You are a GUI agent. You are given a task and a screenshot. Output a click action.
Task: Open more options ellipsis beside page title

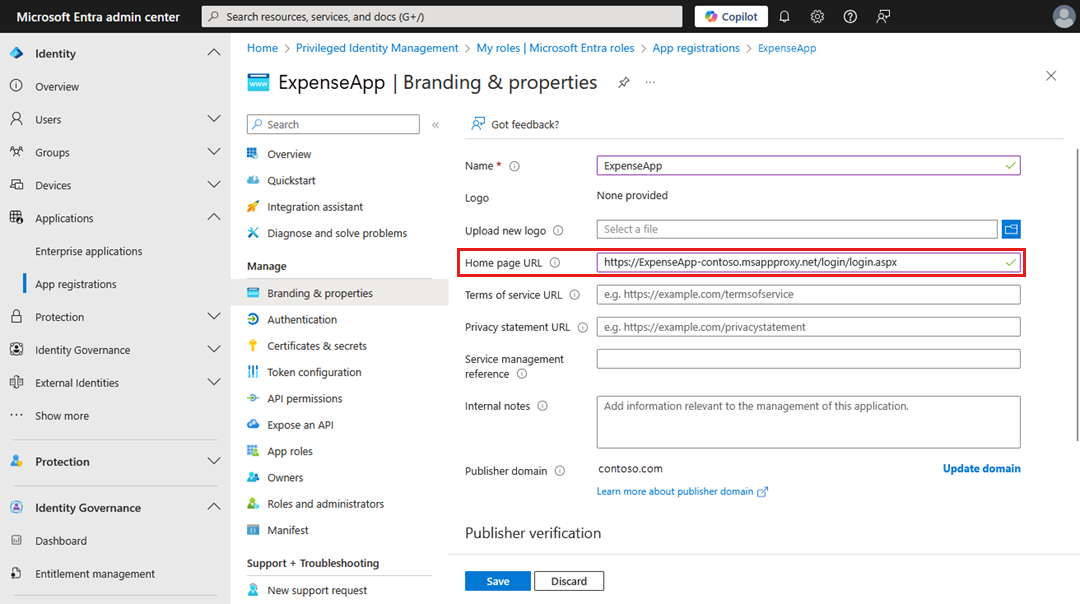pos(650,82)
